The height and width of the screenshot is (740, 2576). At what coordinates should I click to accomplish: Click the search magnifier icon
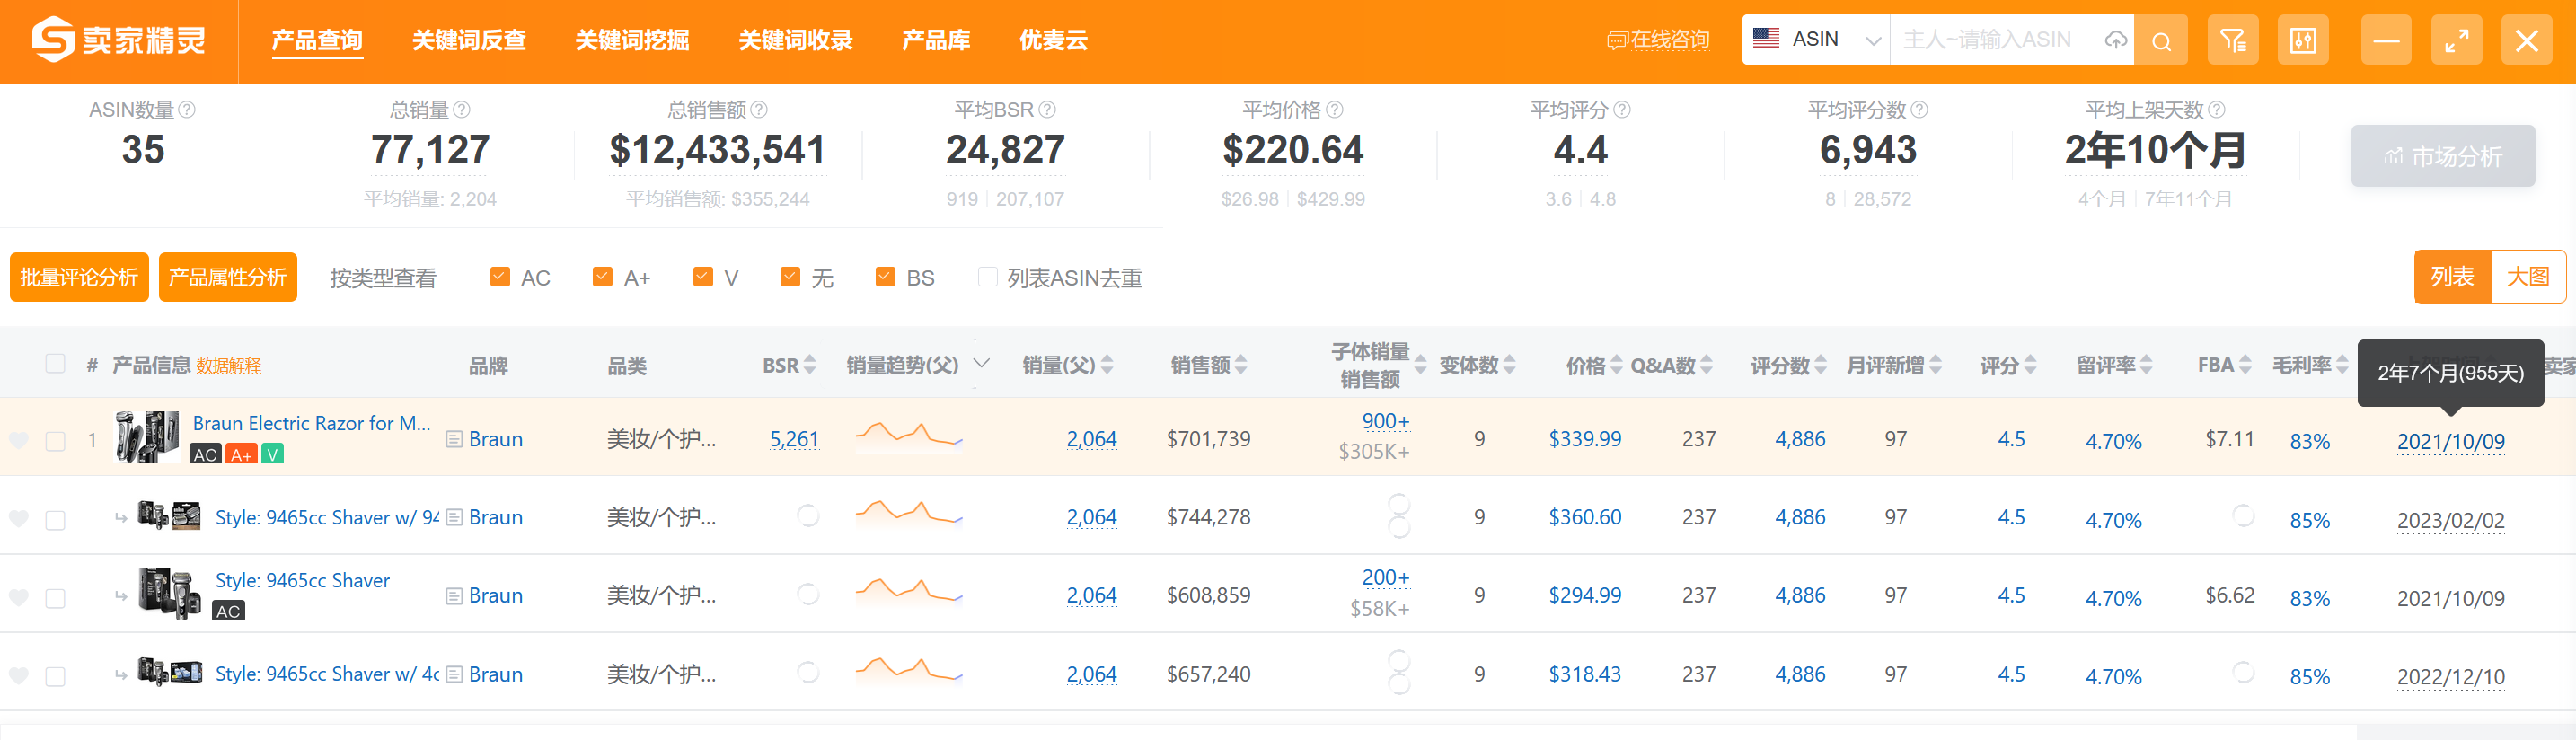click(2161, 41)
